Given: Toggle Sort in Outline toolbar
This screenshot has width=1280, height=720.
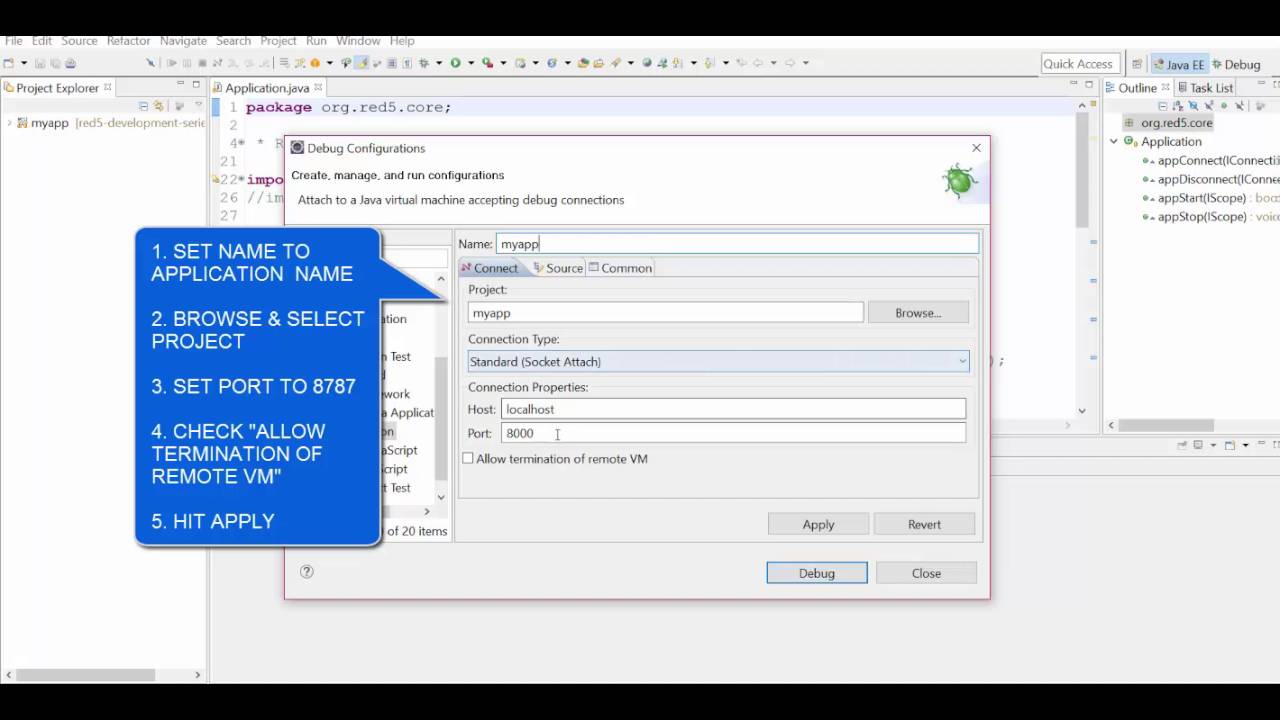Looking at the screenshot, I should coord(1177,105).
